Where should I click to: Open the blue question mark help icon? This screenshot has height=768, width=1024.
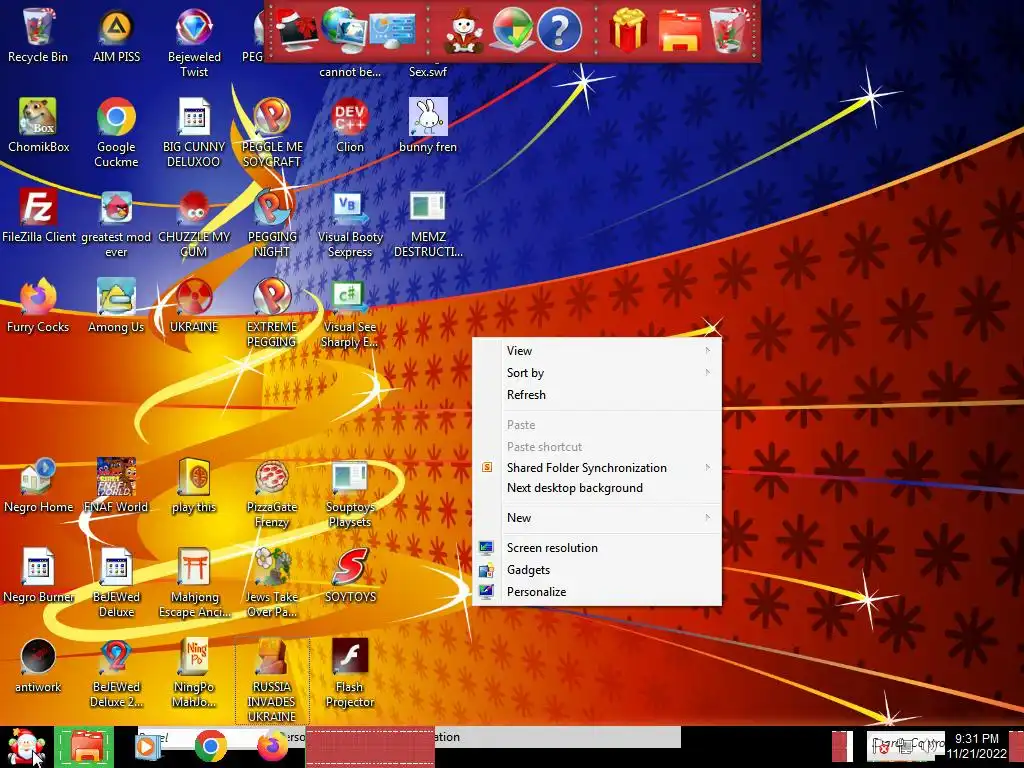pyautogui.click(x=559, y=30)
